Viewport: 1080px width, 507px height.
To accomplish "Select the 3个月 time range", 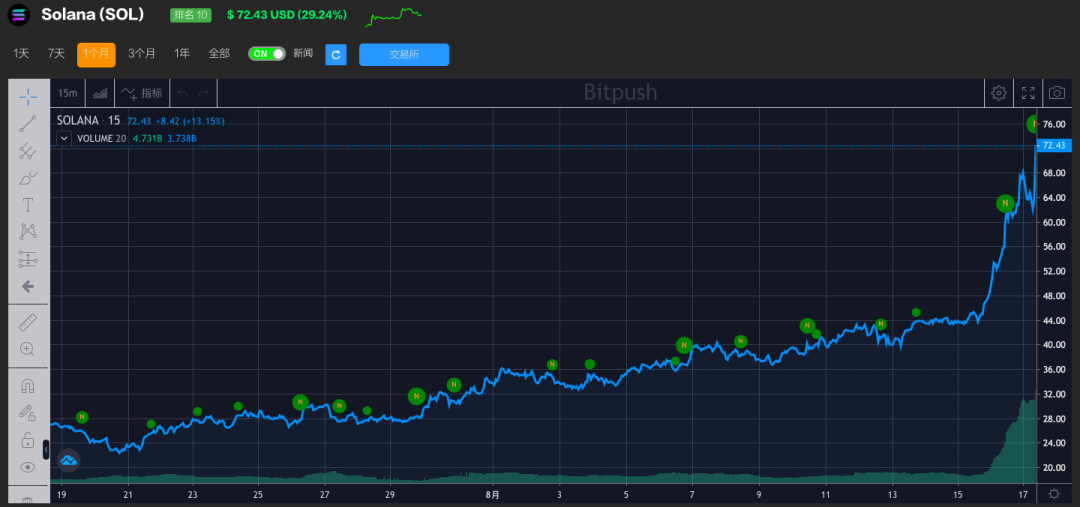I will pyautogui.click(x=142, y=54).
